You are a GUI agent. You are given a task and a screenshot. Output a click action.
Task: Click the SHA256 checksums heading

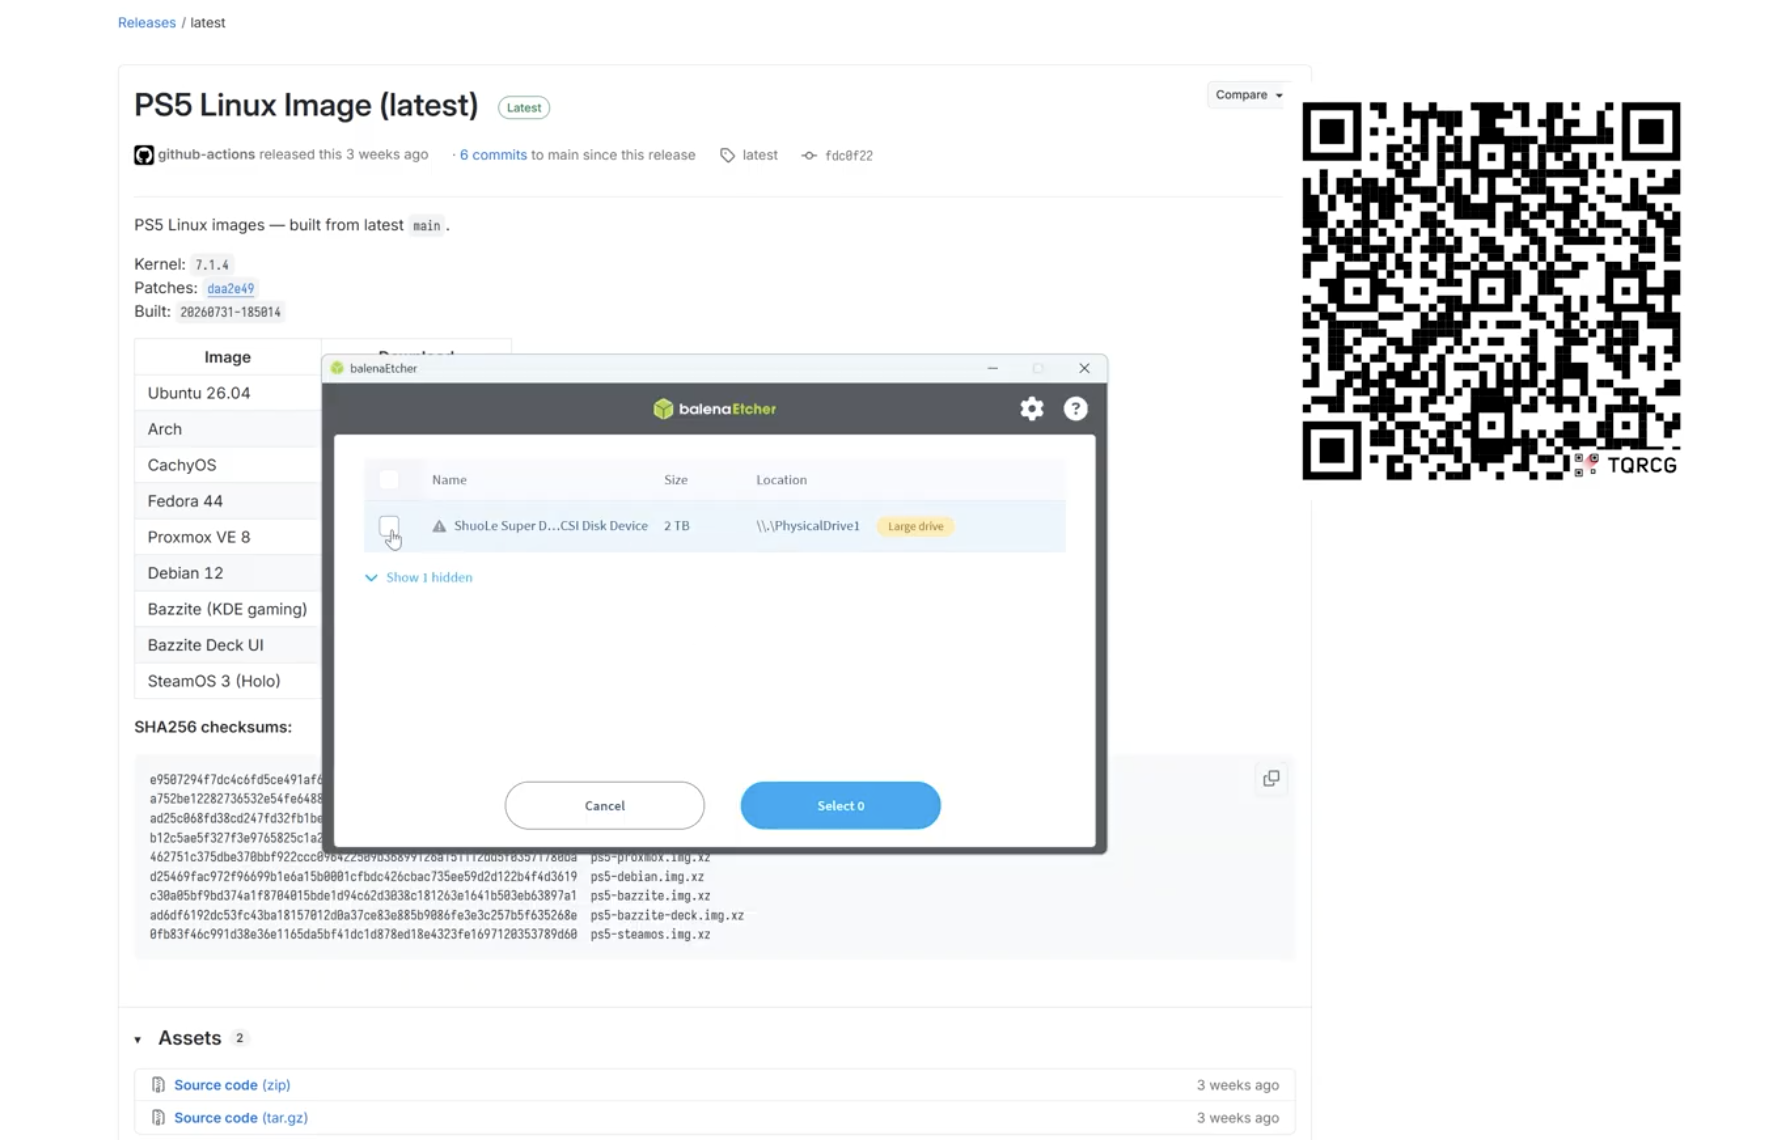(x=213, y=727)
